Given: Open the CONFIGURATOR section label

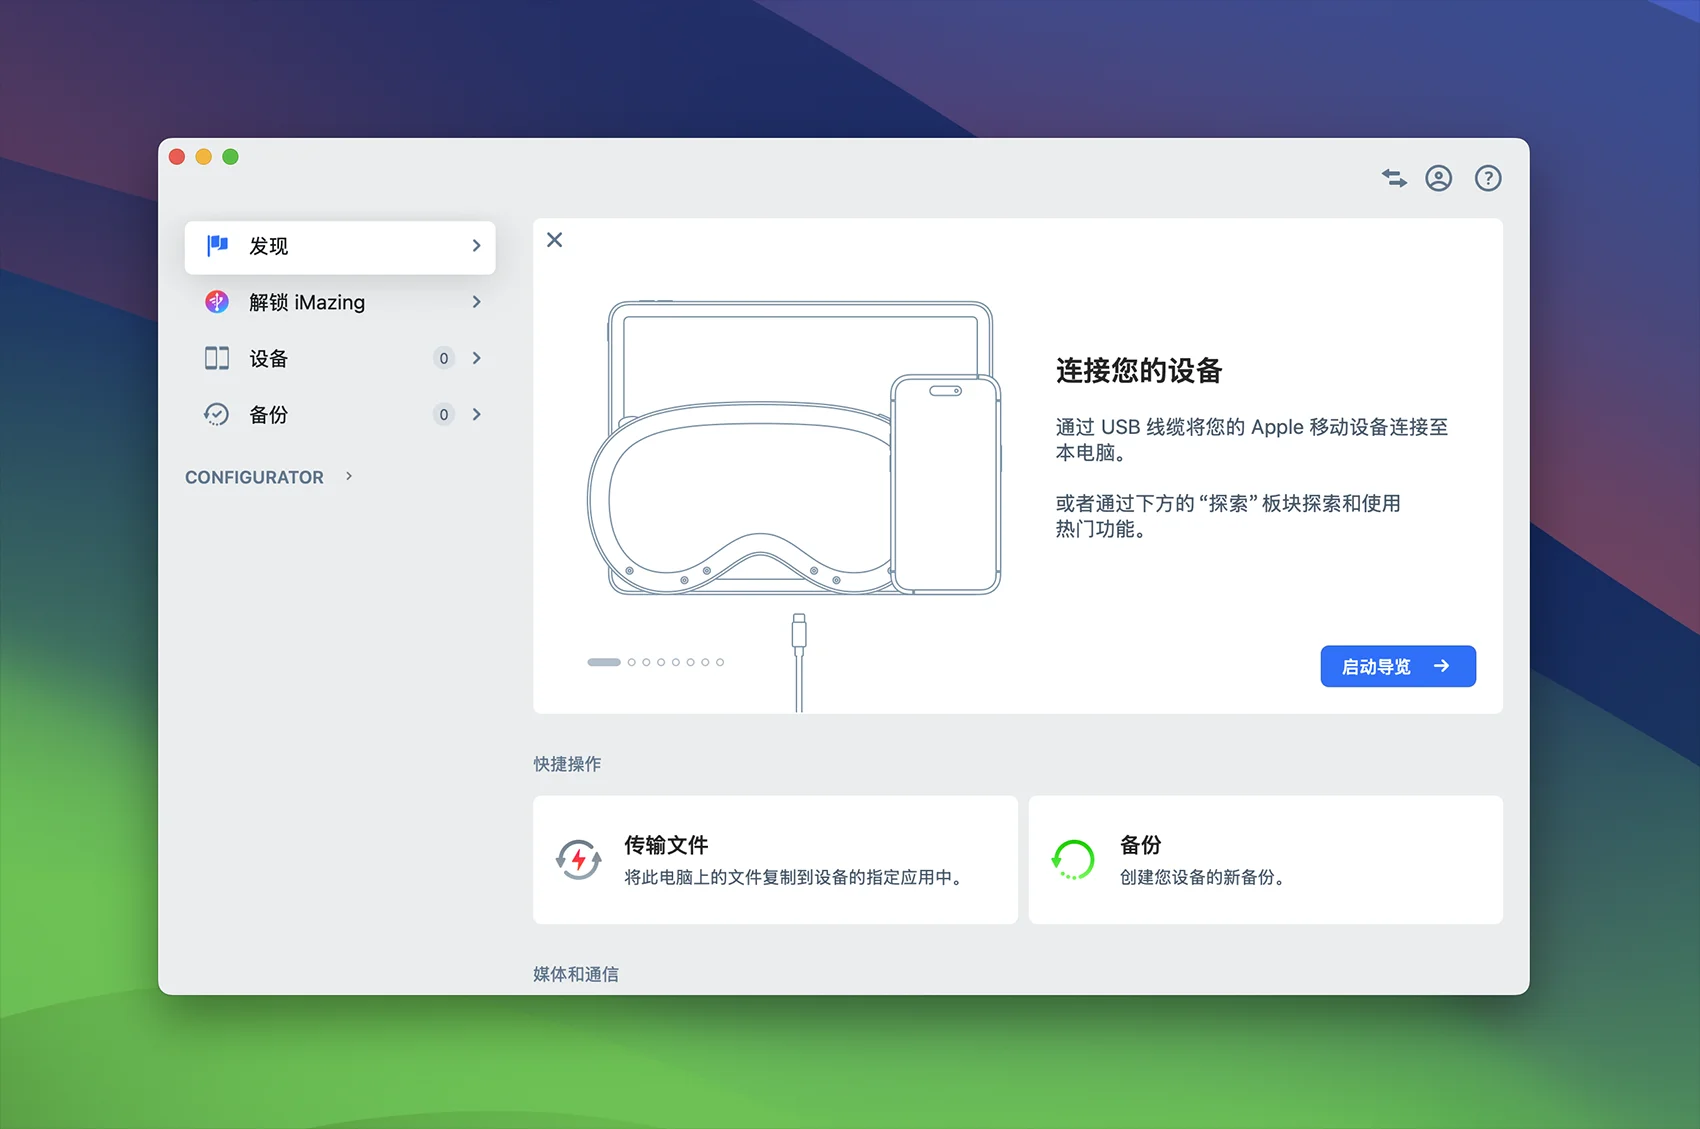Looking at the screenshot, I should tap(254, 477).
